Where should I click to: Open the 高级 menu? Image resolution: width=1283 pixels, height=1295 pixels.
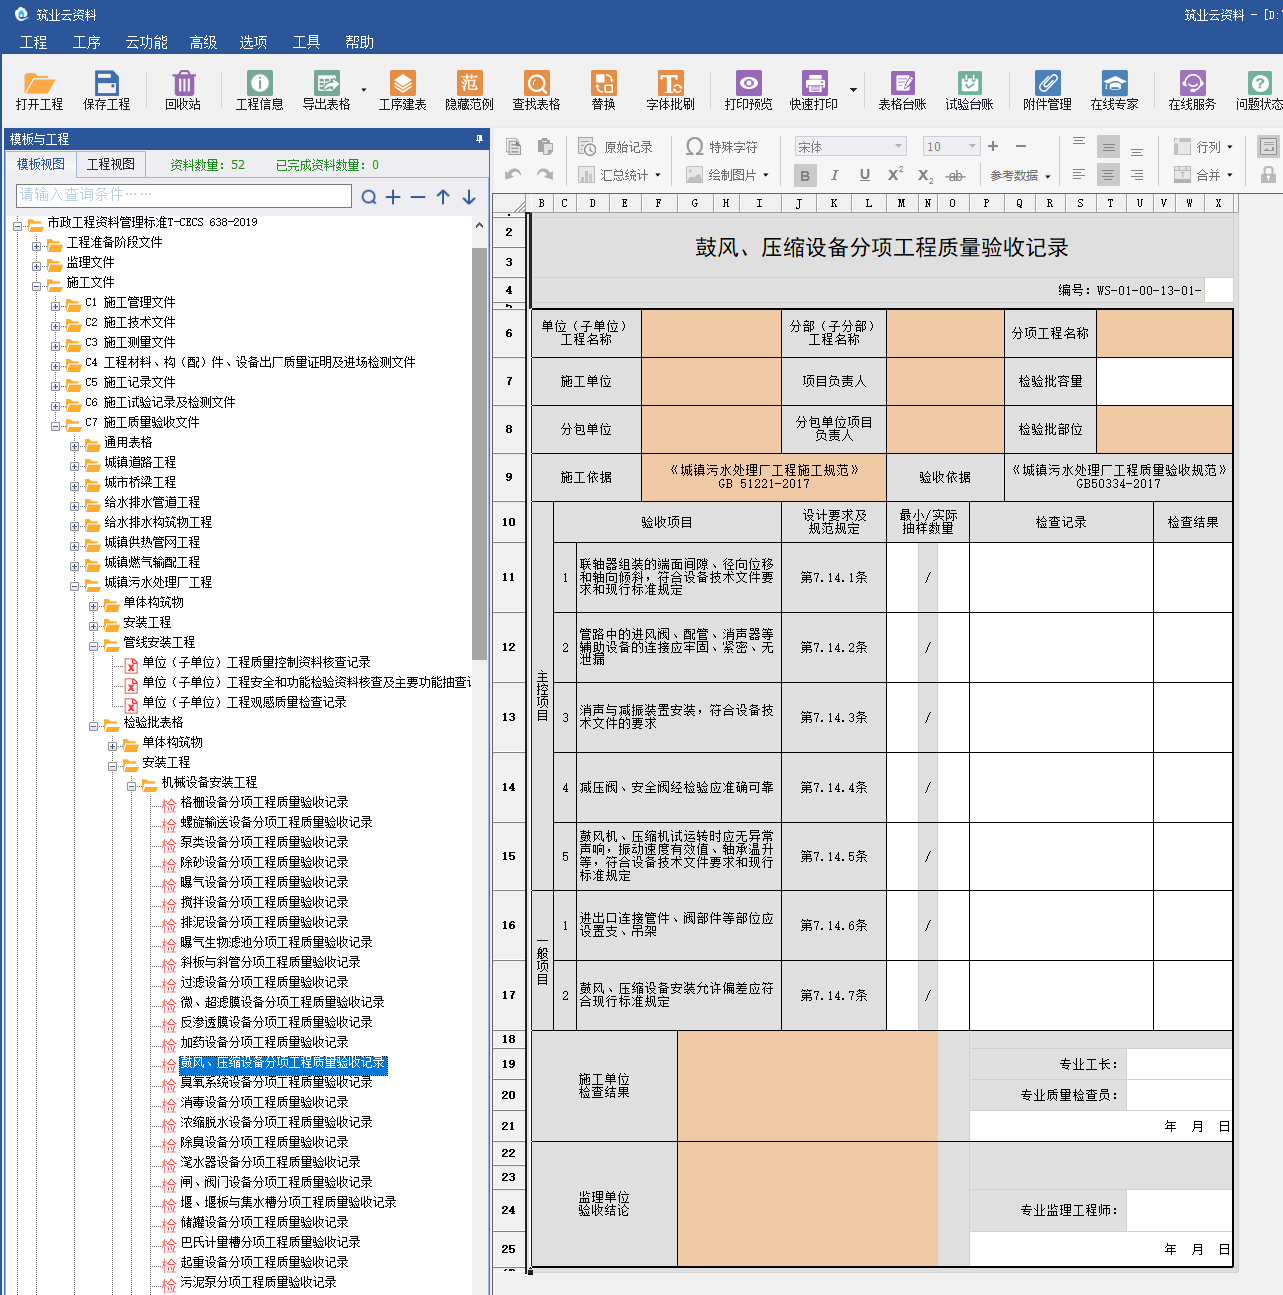click(x=203, y=42)
